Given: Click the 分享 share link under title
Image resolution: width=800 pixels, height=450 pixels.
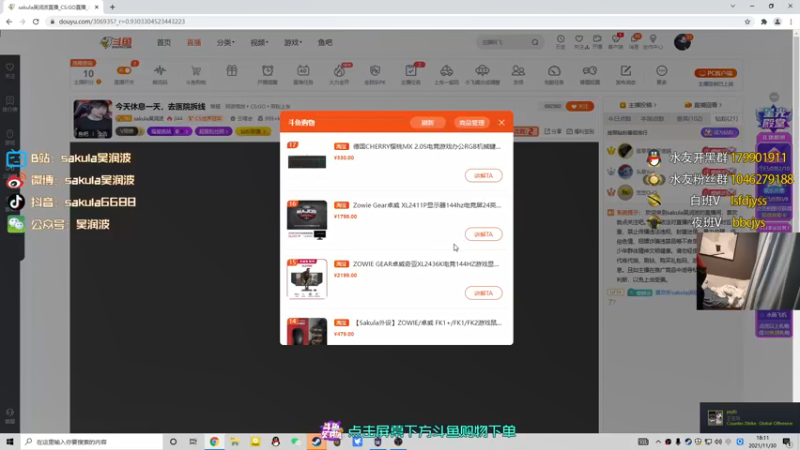Looking at the screenshot, I should click(554, 131).
